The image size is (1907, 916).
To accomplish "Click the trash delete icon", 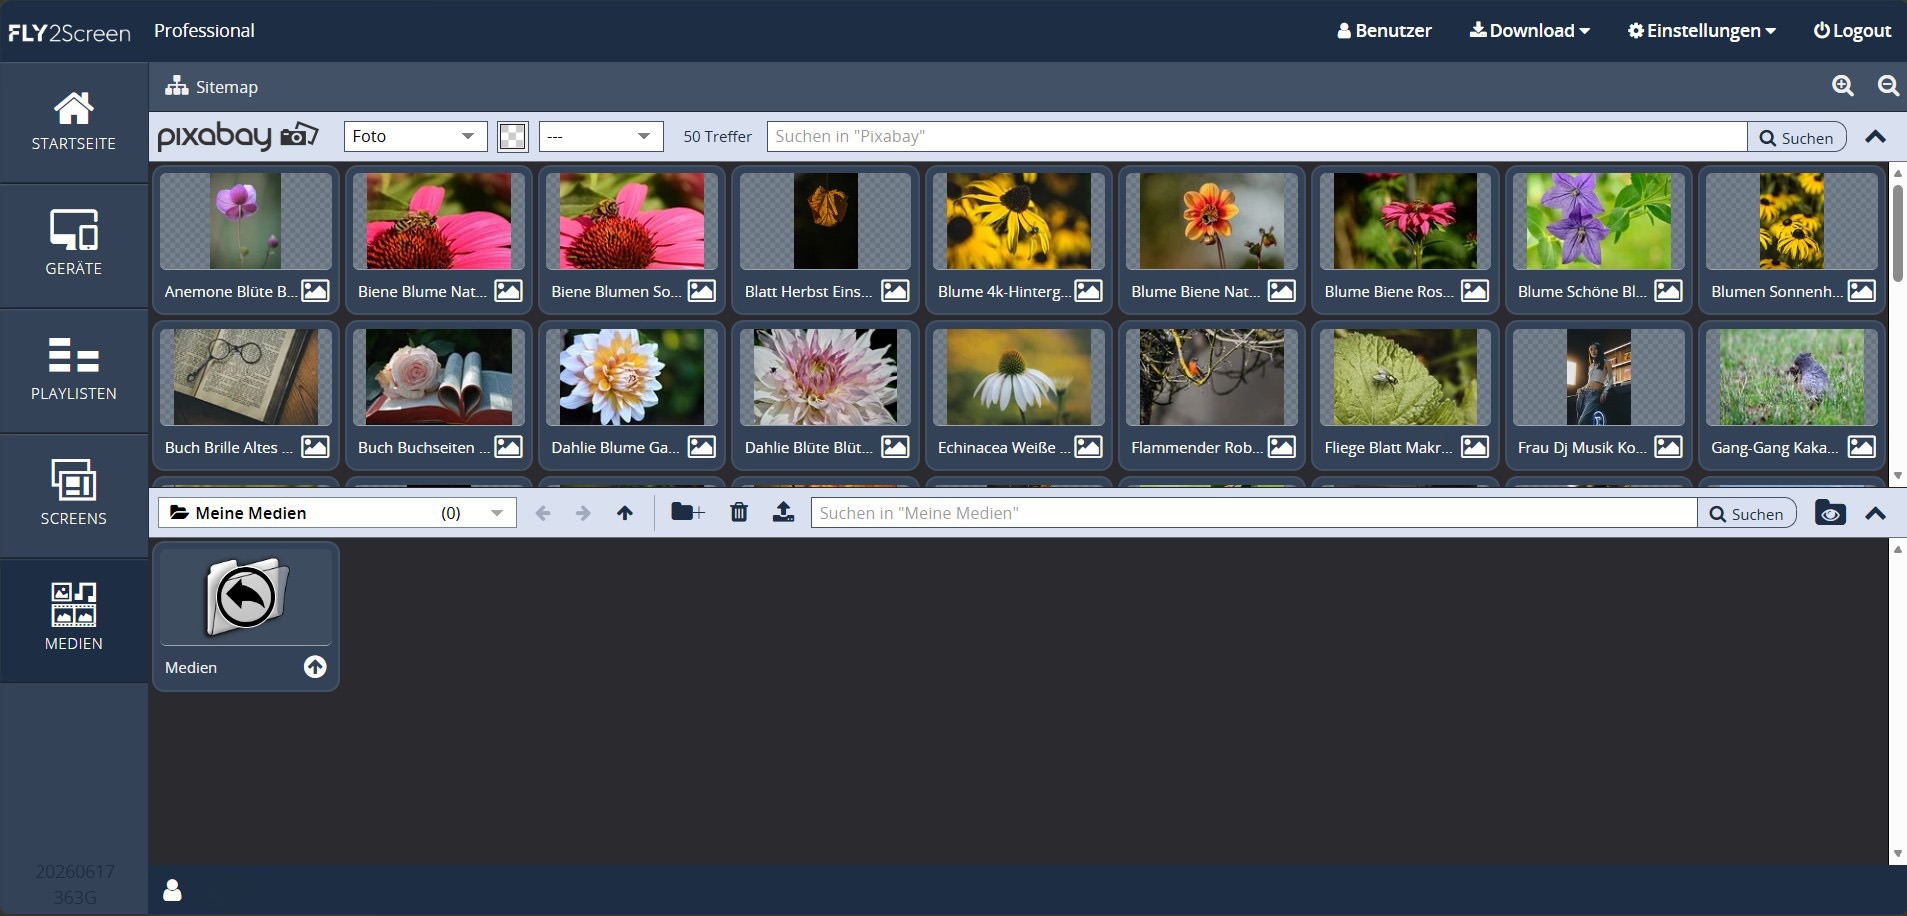I will click(x=739, y=512).
